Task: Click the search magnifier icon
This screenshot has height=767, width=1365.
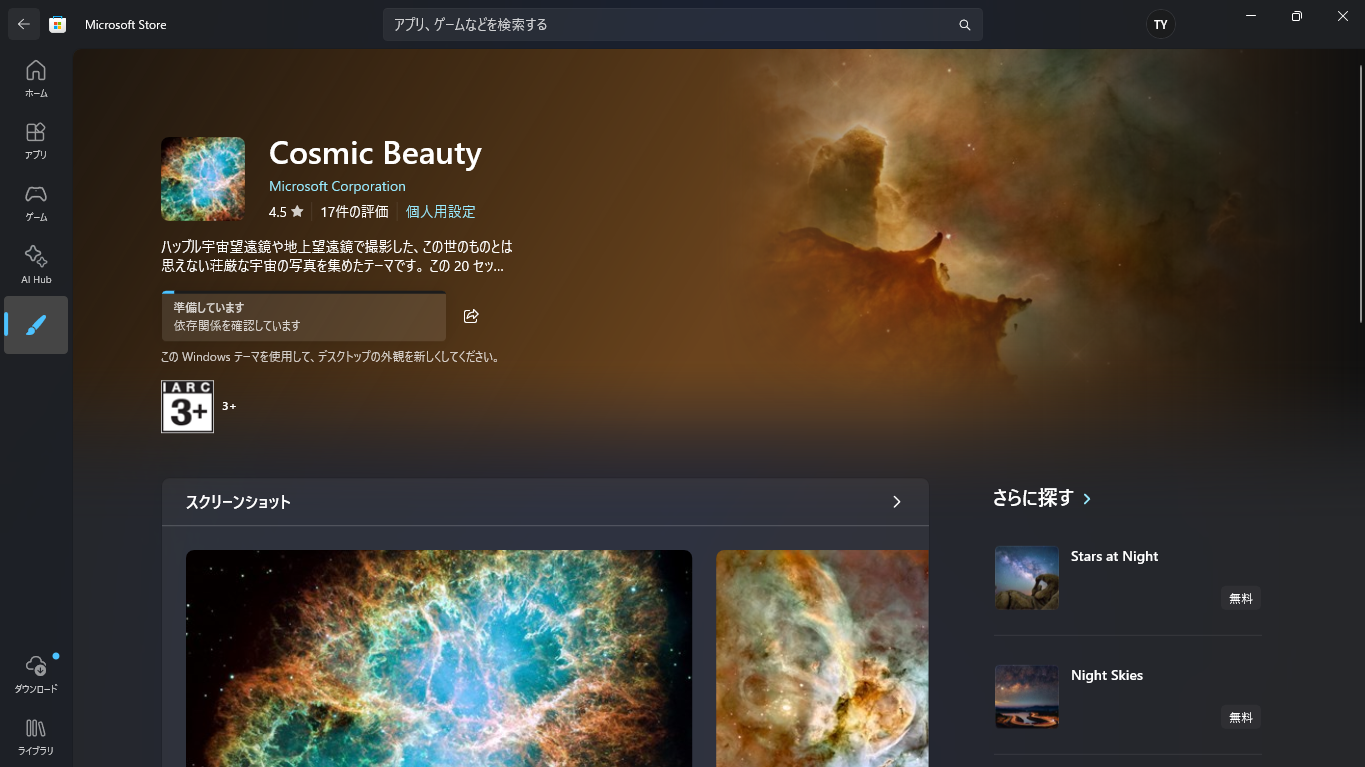Action: [965, 25]
